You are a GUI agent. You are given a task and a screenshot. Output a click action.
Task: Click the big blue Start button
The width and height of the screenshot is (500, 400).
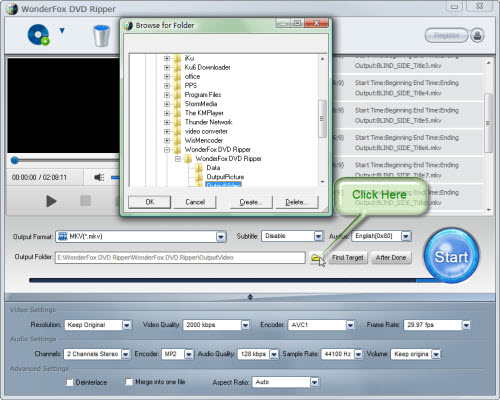coord(451,256)
